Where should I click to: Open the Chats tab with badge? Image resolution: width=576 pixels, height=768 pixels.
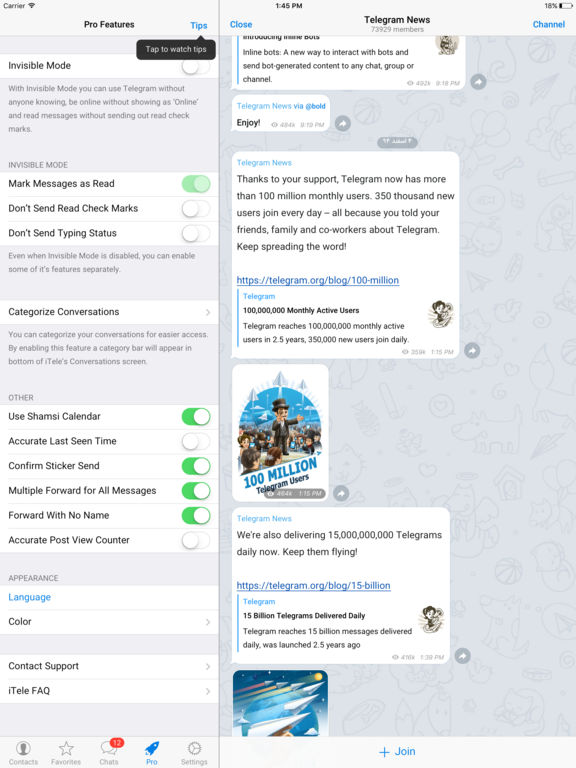[109, 752]
